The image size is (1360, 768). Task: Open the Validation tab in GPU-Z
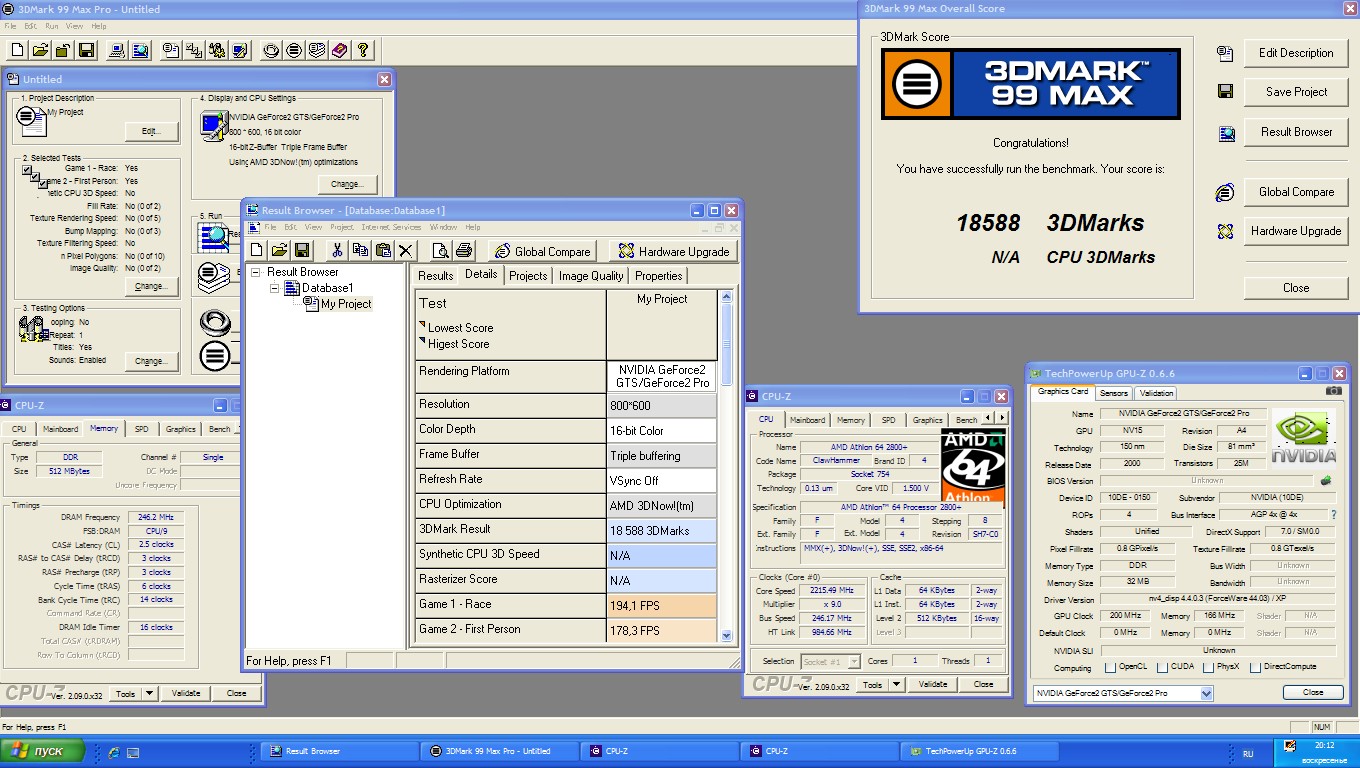(1156, 393)
